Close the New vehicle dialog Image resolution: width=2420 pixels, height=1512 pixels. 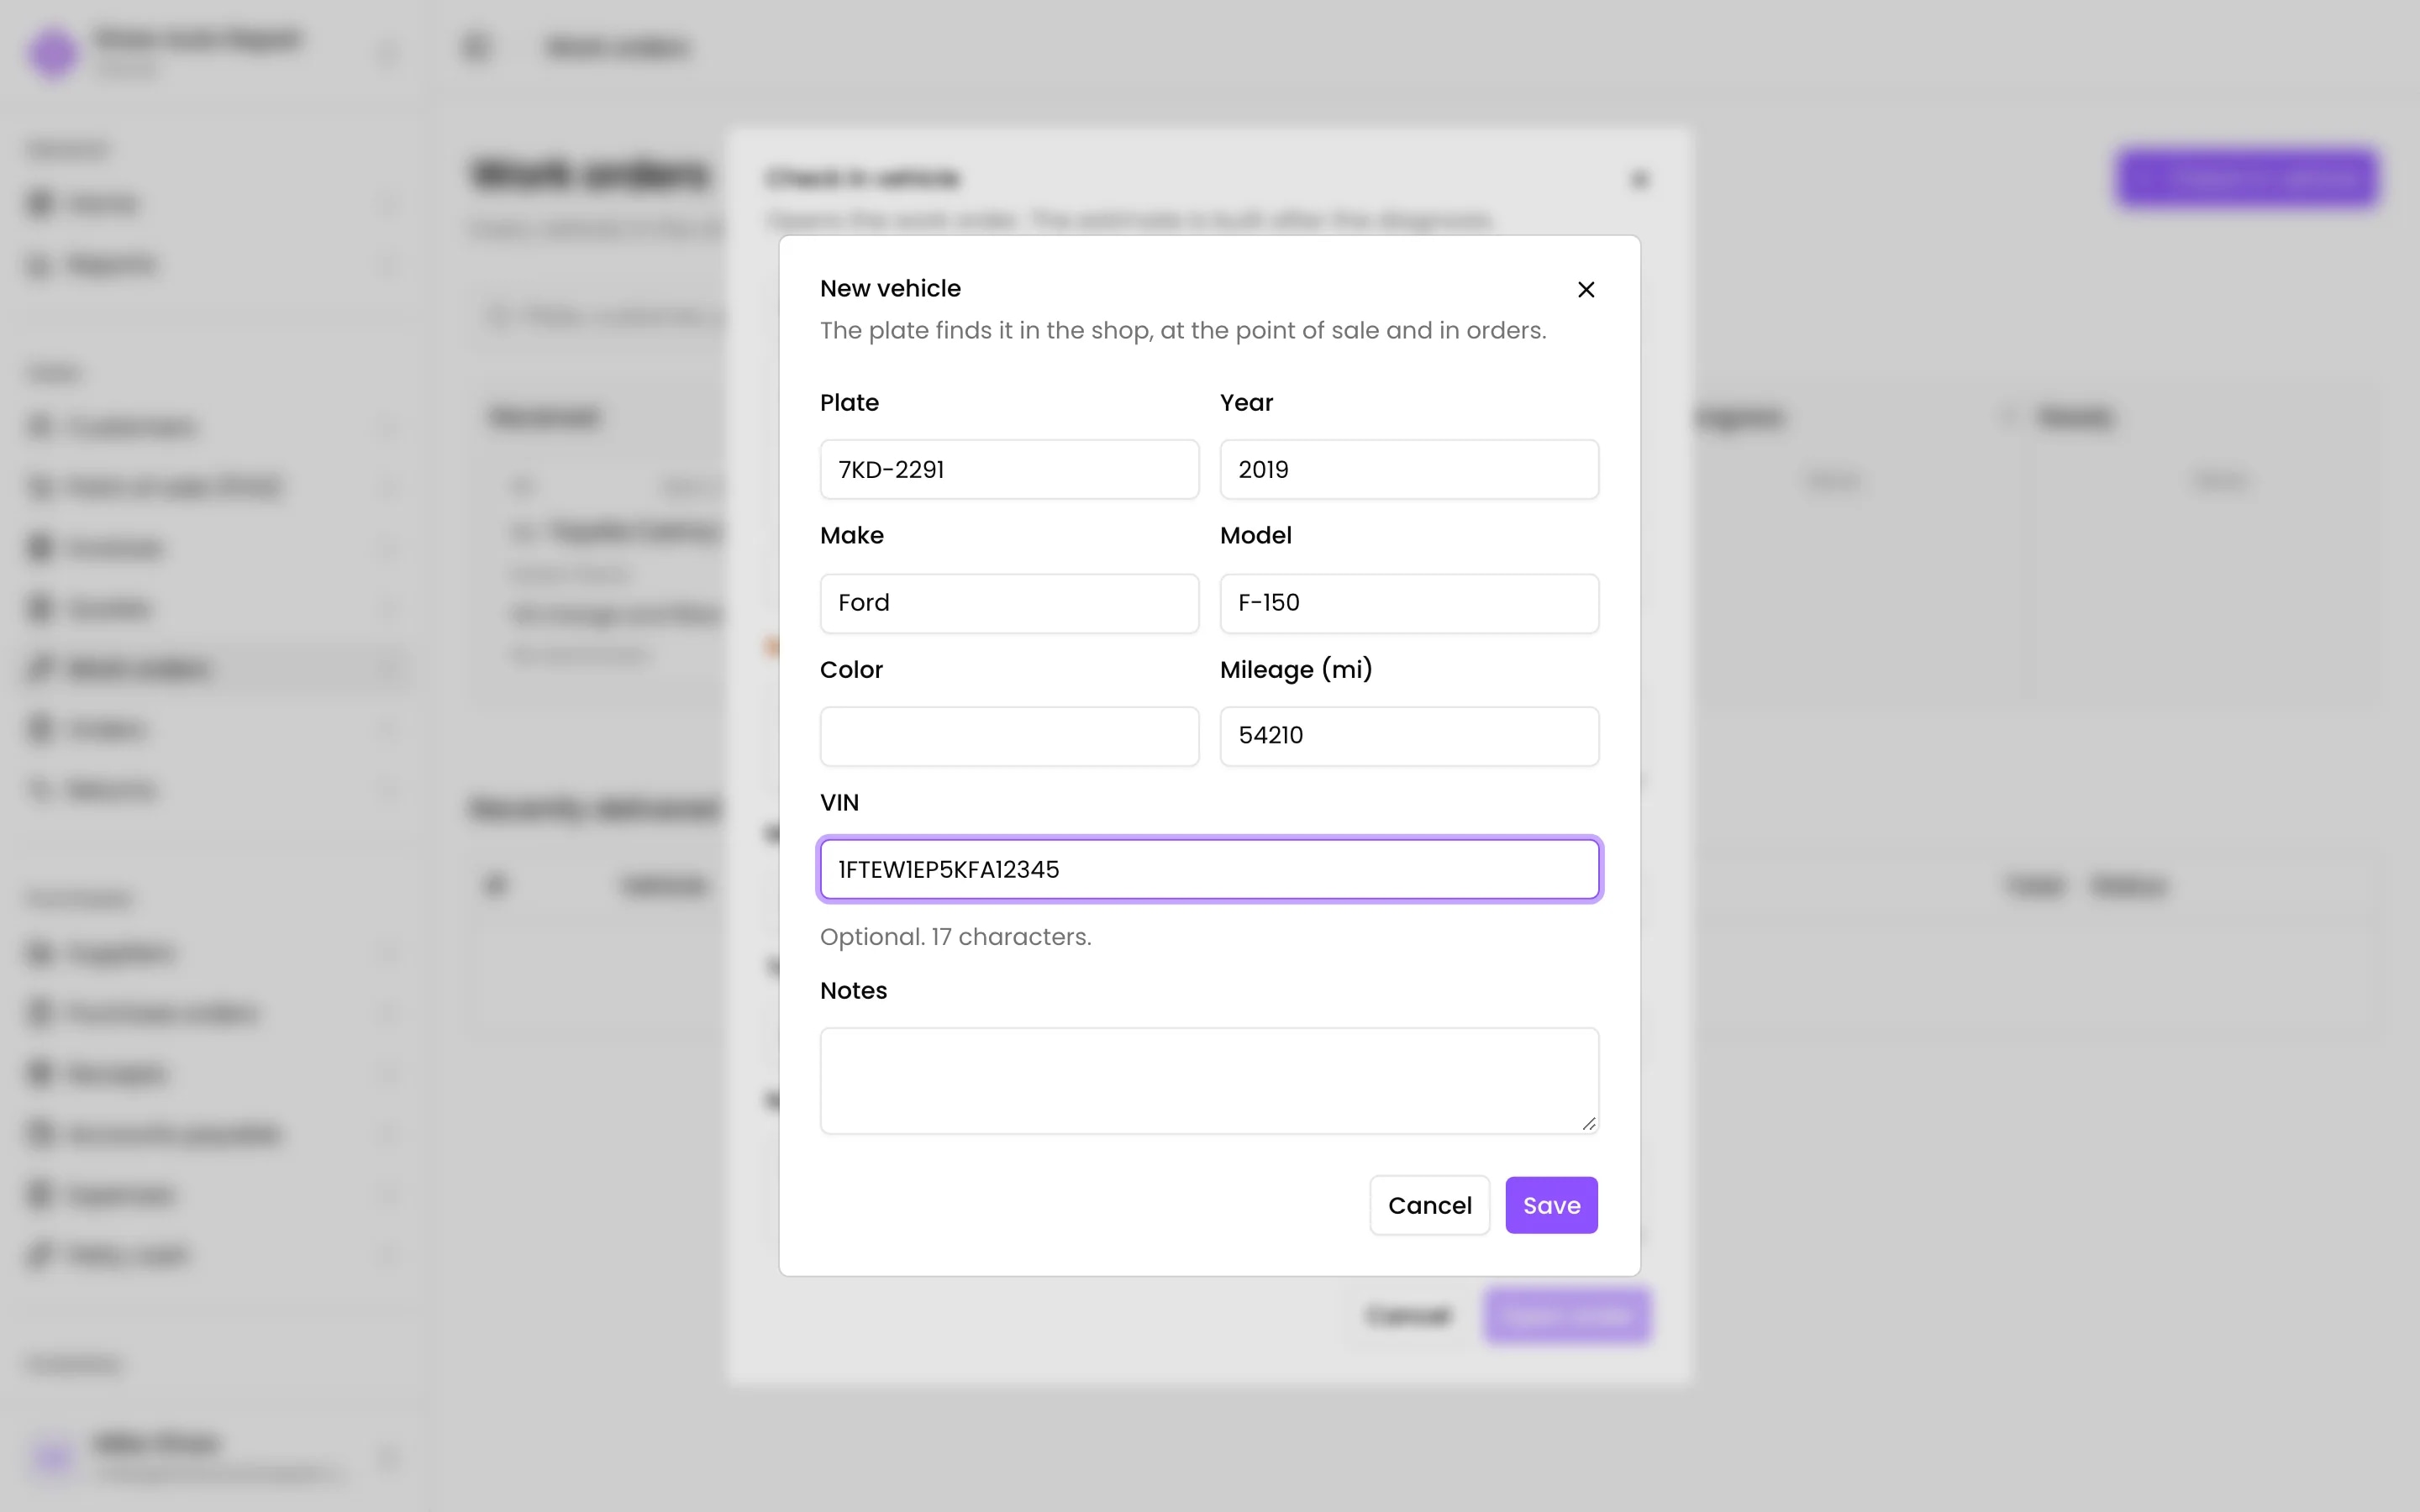(1586, 289)
